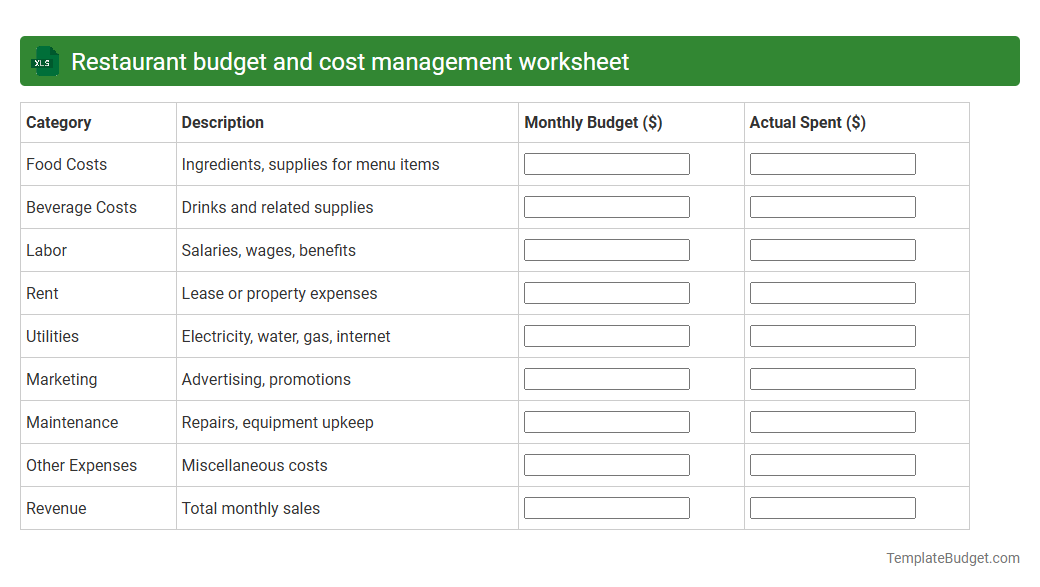Click the Rent monthly budget field
This screenshot has height=587, width=1040.
pyautogui.click(x=606, y=292)
